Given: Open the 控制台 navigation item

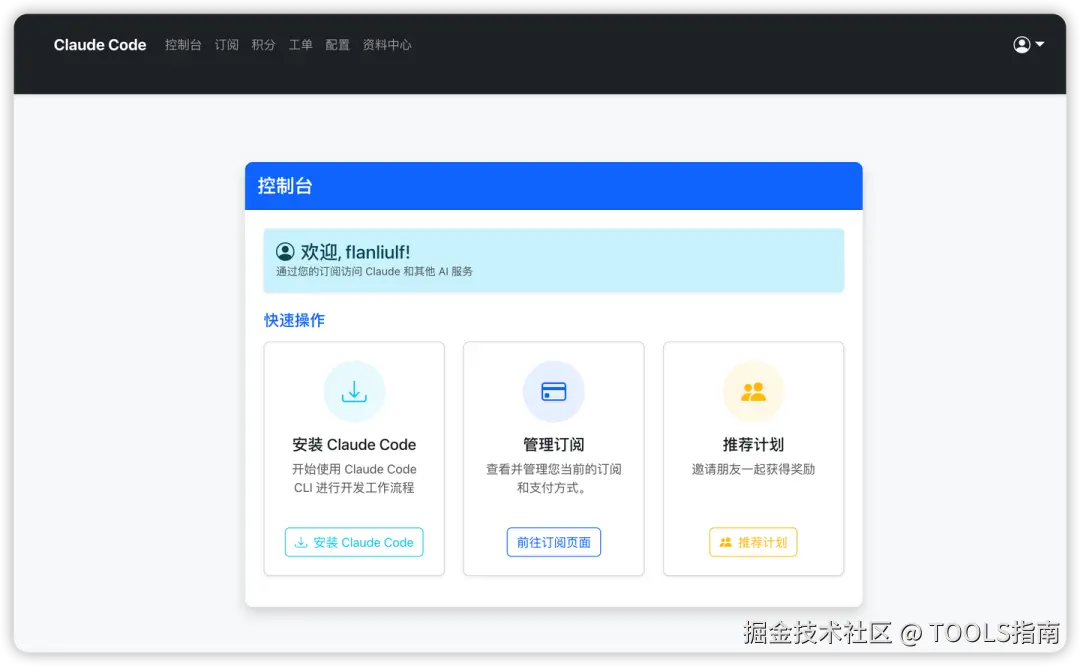Looking at the screenshot, I should point(183,45).
